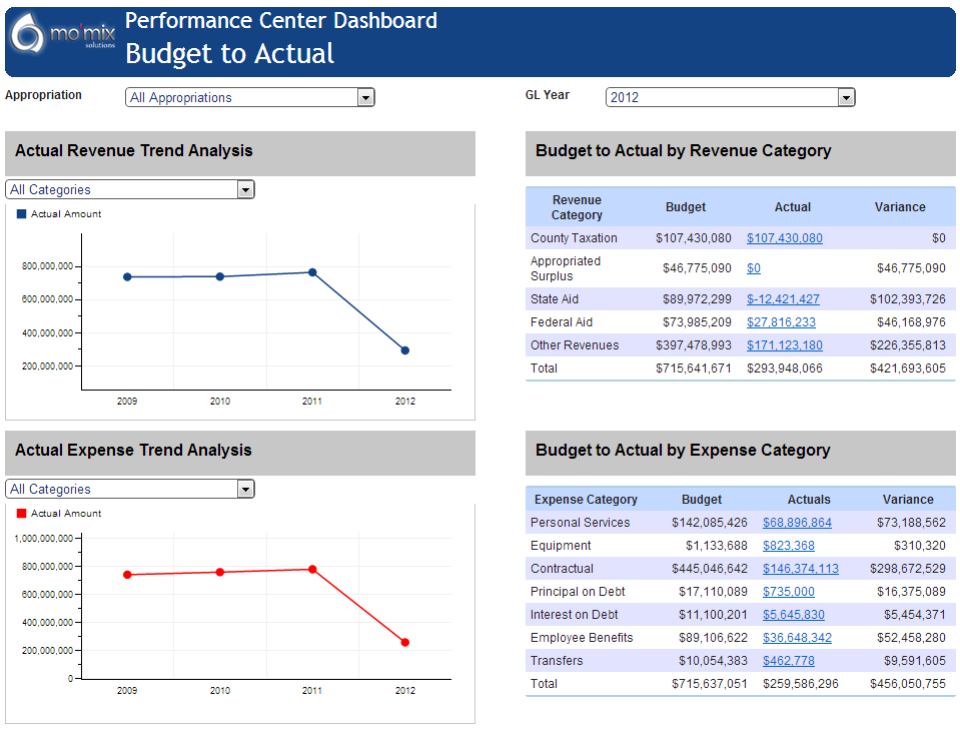Click the Performance Center Dashboard title
The width and height of the screenshot is (960, 732).
pos(281,21)
